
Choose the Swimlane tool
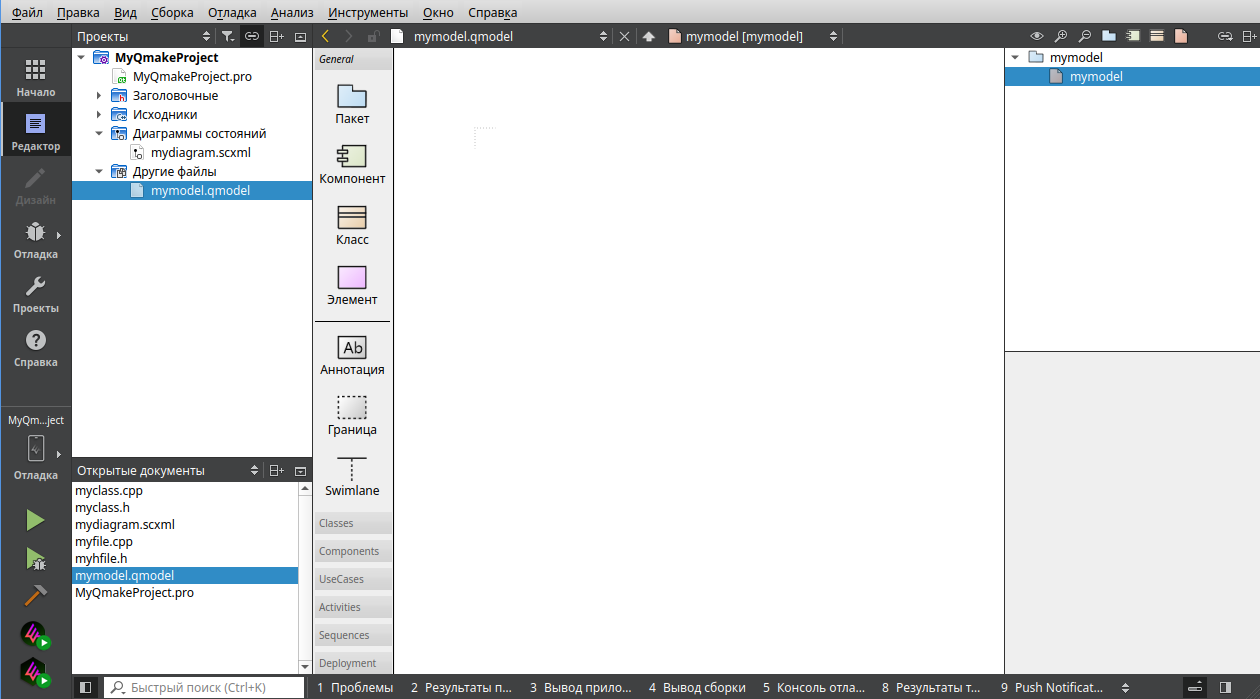point(352,476)
